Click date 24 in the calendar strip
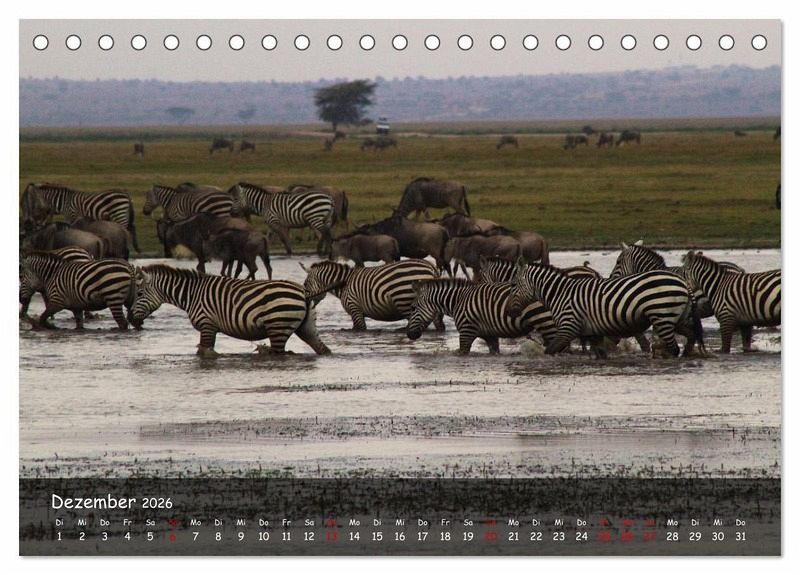This screenshot has height=575, width=800. 582,536
